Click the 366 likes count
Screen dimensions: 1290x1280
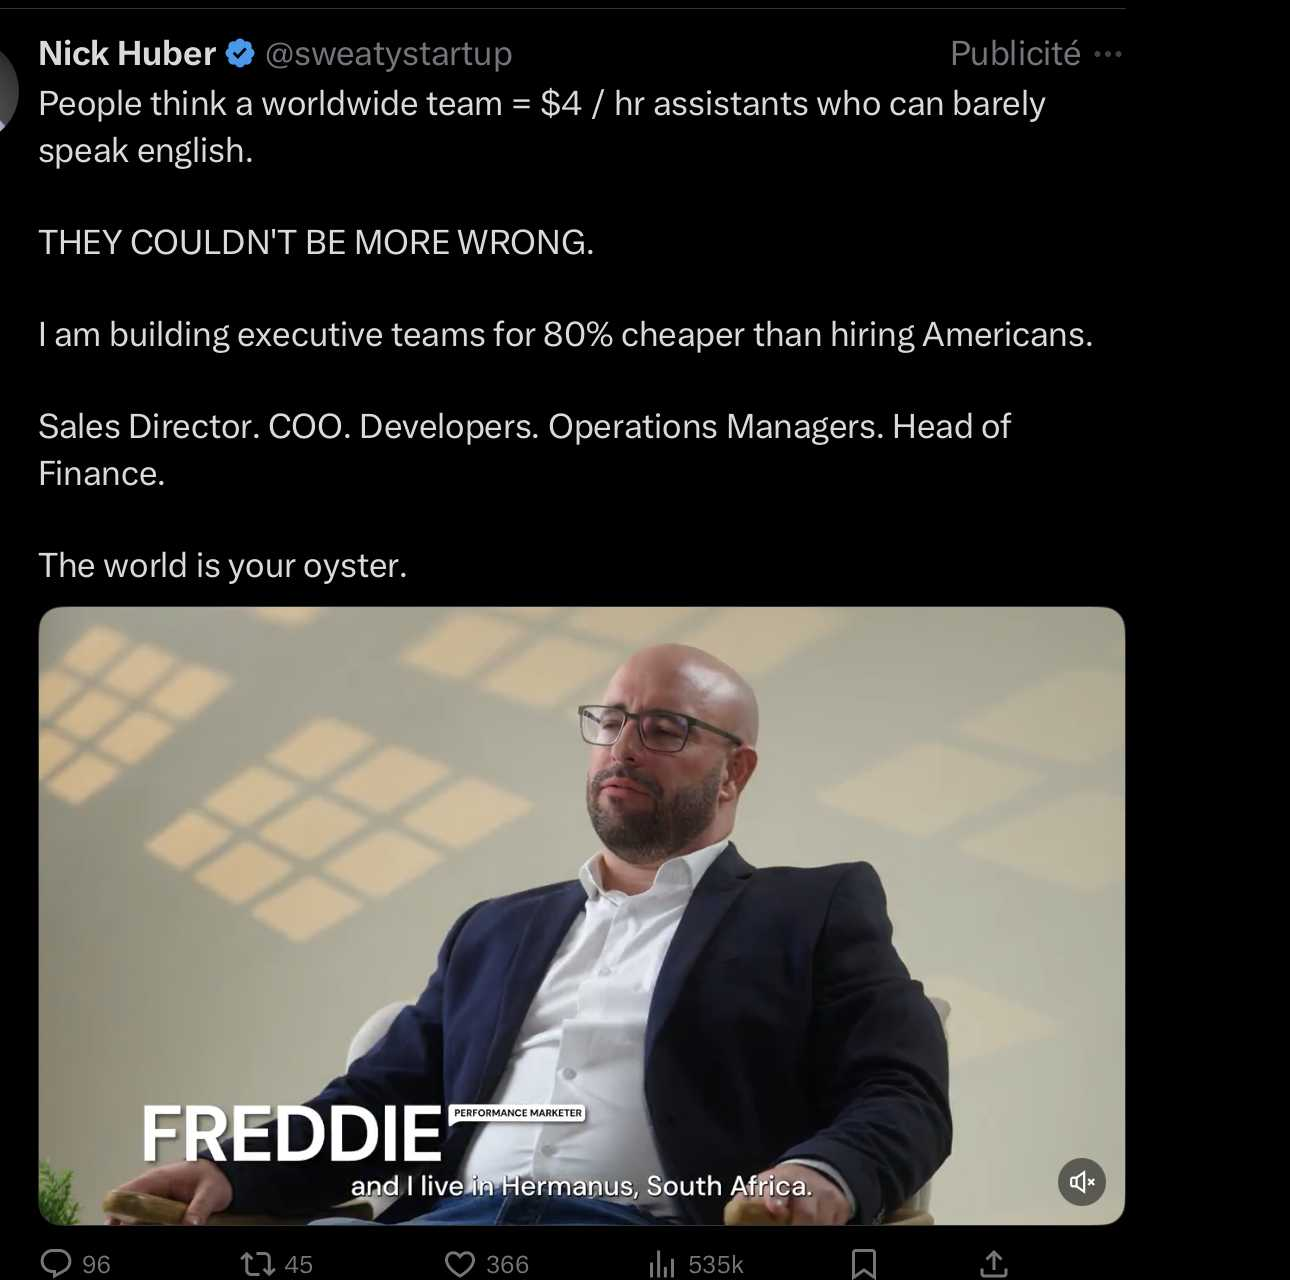tap(507, 1265)
